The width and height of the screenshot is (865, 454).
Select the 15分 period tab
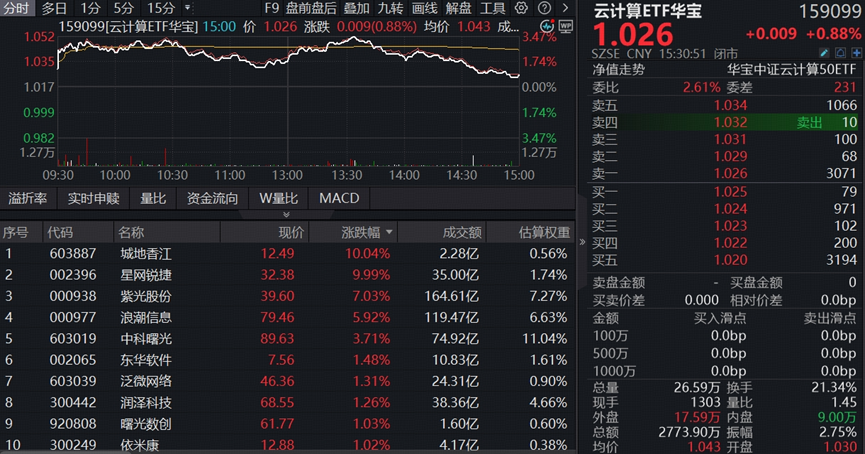pyautogui.click(x=161, y=8)
